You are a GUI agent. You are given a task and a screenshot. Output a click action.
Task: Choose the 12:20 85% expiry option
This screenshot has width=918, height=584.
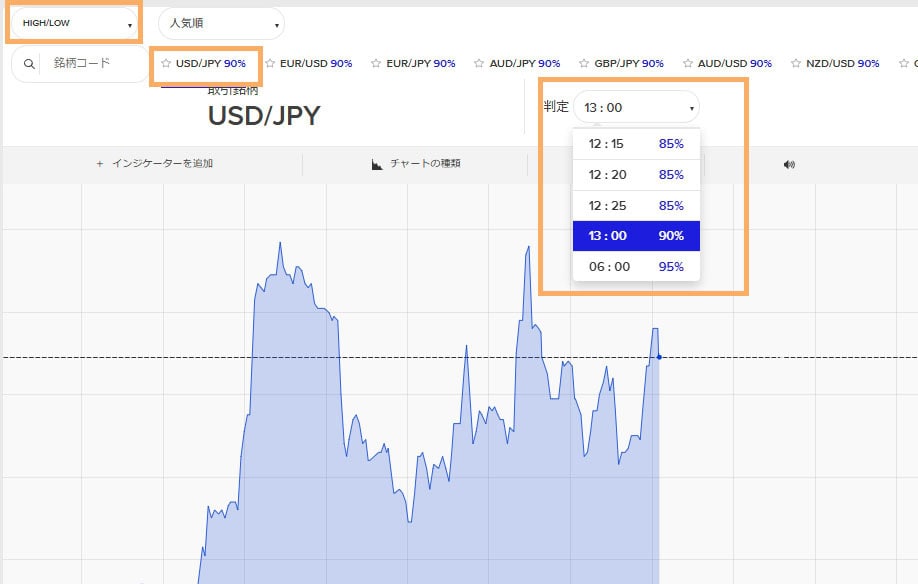636,175
